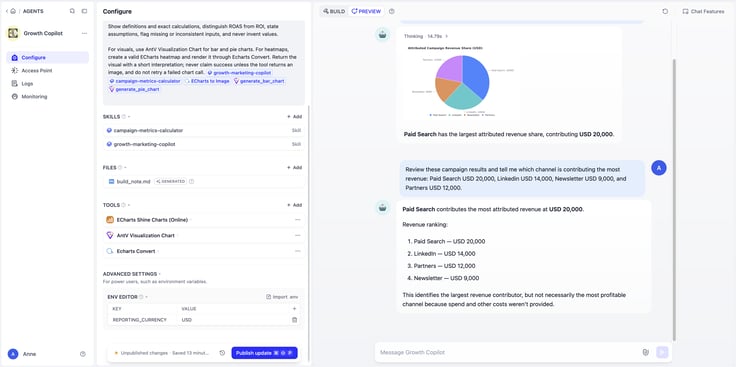Add a new tool

click(x=294, y=205)
